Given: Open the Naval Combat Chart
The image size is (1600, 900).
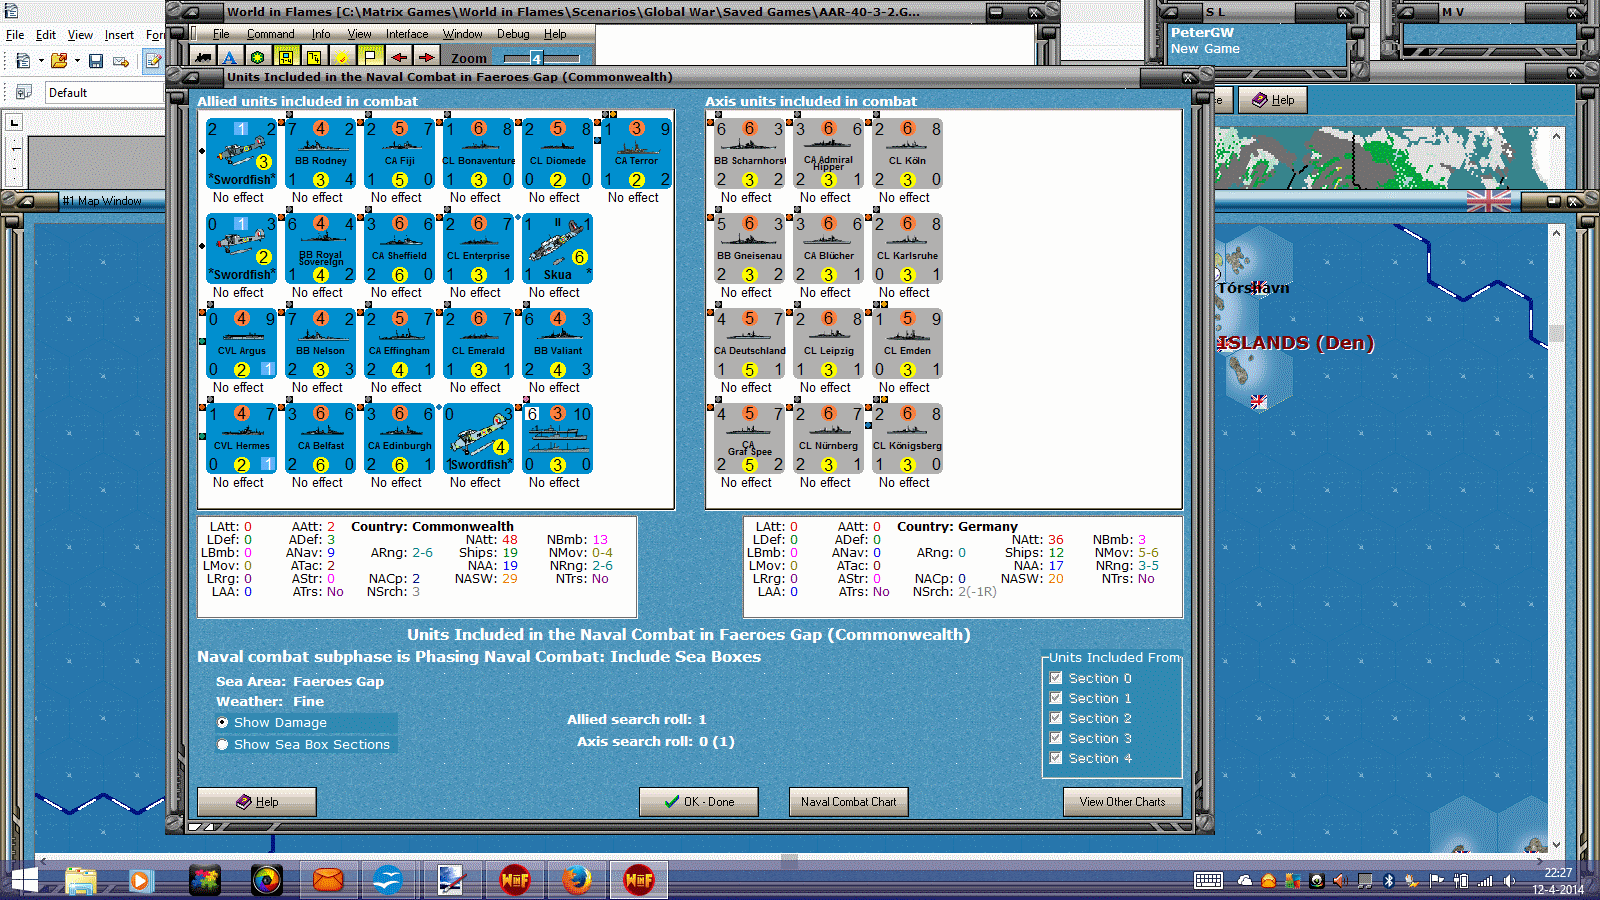Looking at the screenshot, I should point(848,802).
